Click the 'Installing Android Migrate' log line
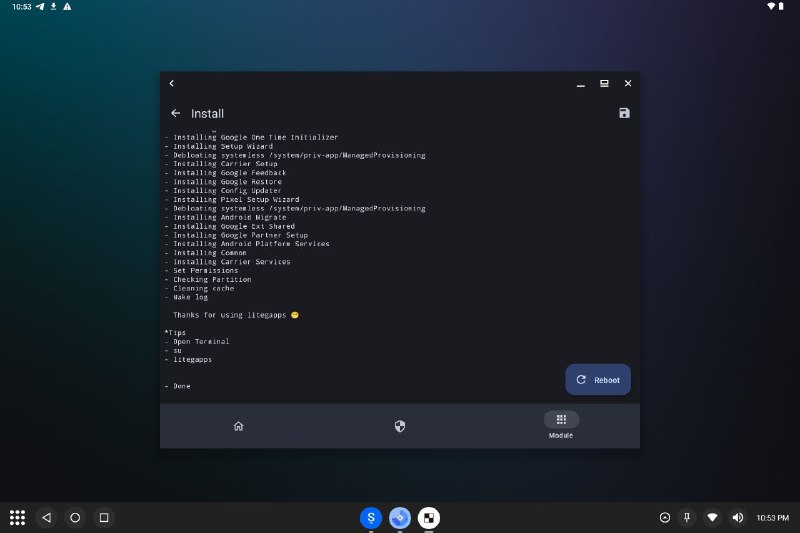 pos(226,217)
